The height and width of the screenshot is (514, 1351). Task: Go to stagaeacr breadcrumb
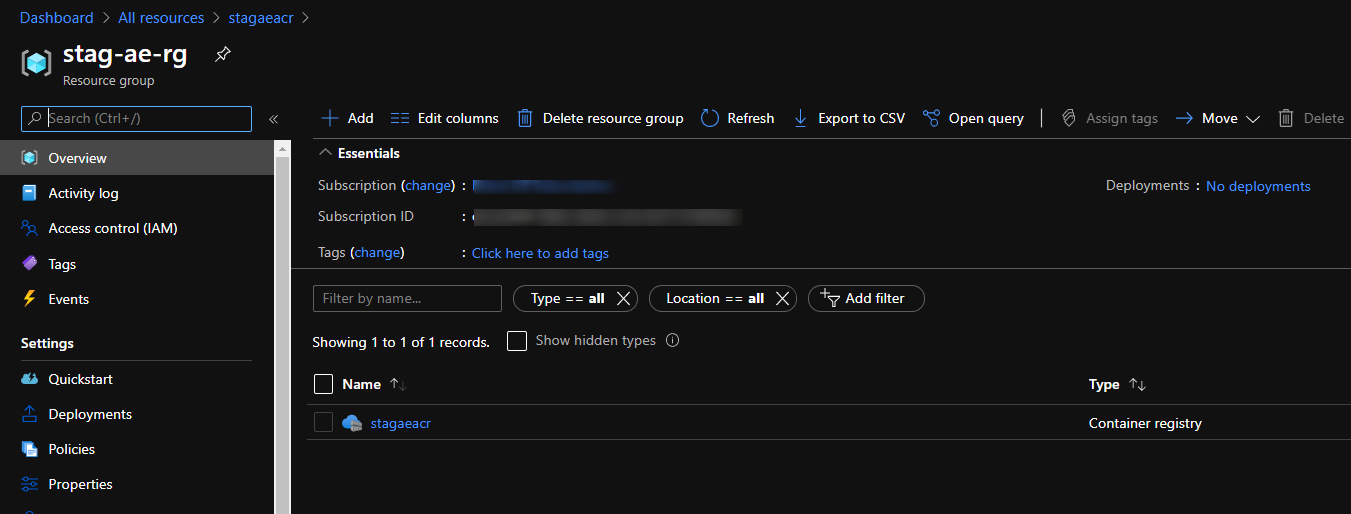click(x=261, y=18)
